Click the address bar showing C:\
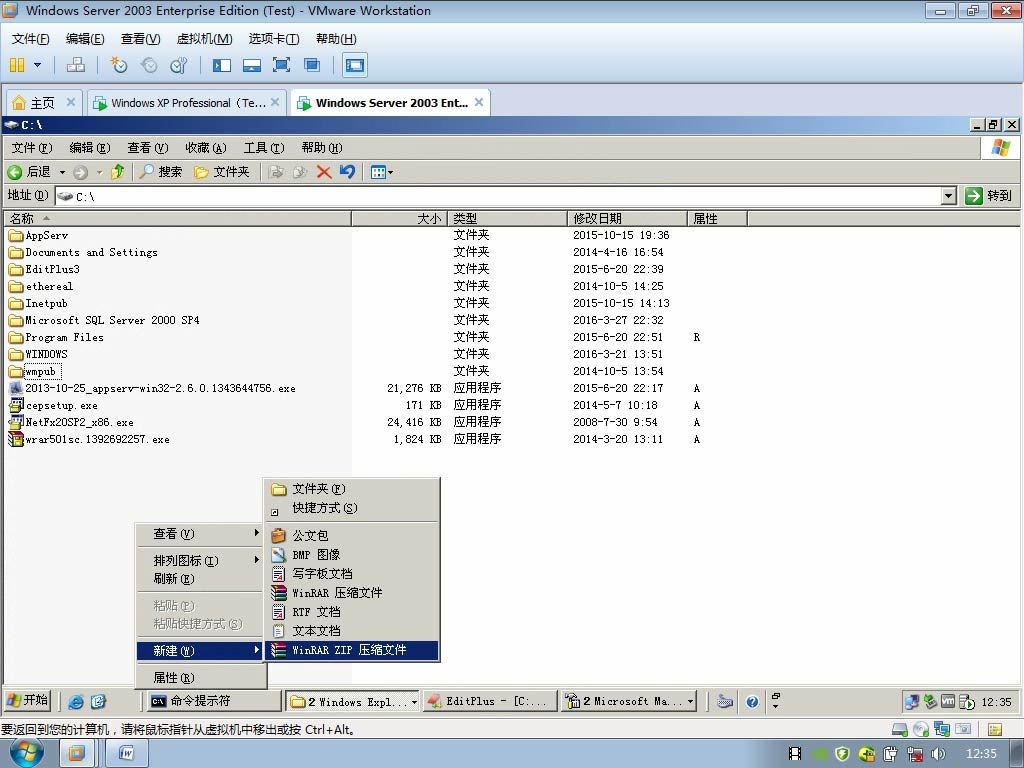Image resolution: width=1024 pixels, height=768 pixels. (499, 196)
